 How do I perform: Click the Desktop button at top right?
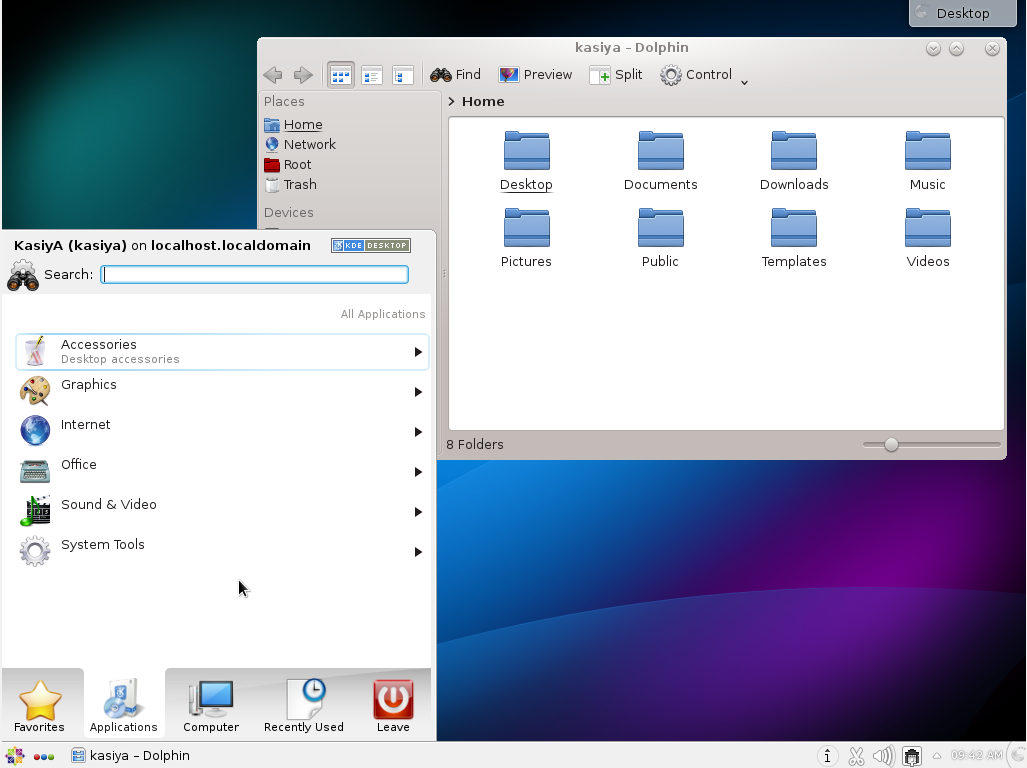[x=962, y=13]
